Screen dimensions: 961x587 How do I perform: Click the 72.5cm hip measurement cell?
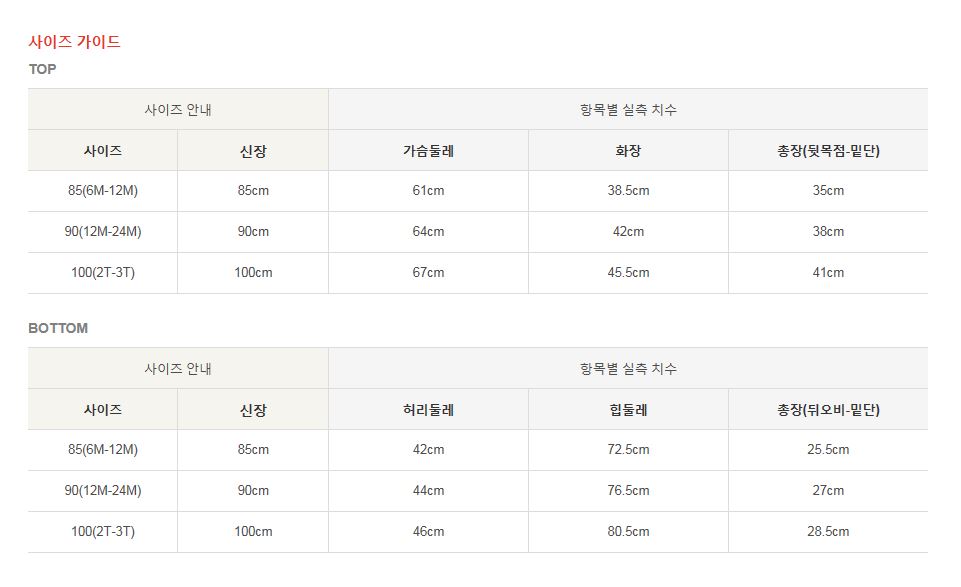pos(628,450)
